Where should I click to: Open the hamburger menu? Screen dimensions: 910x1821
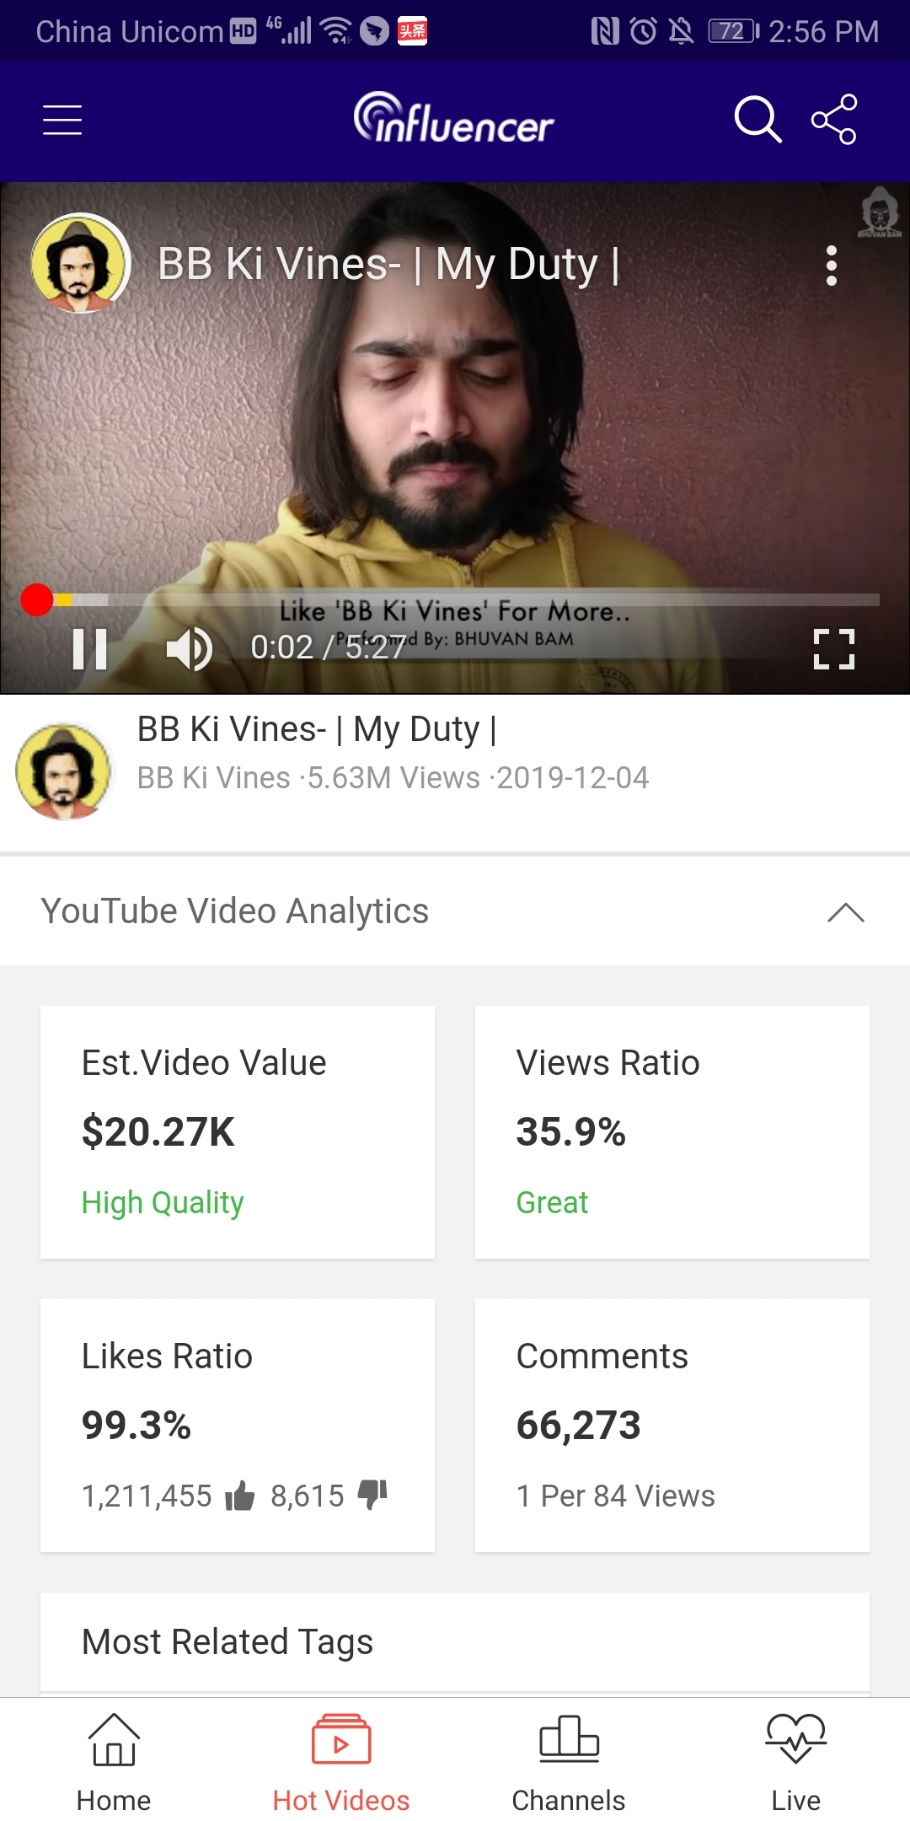(62, 120)
